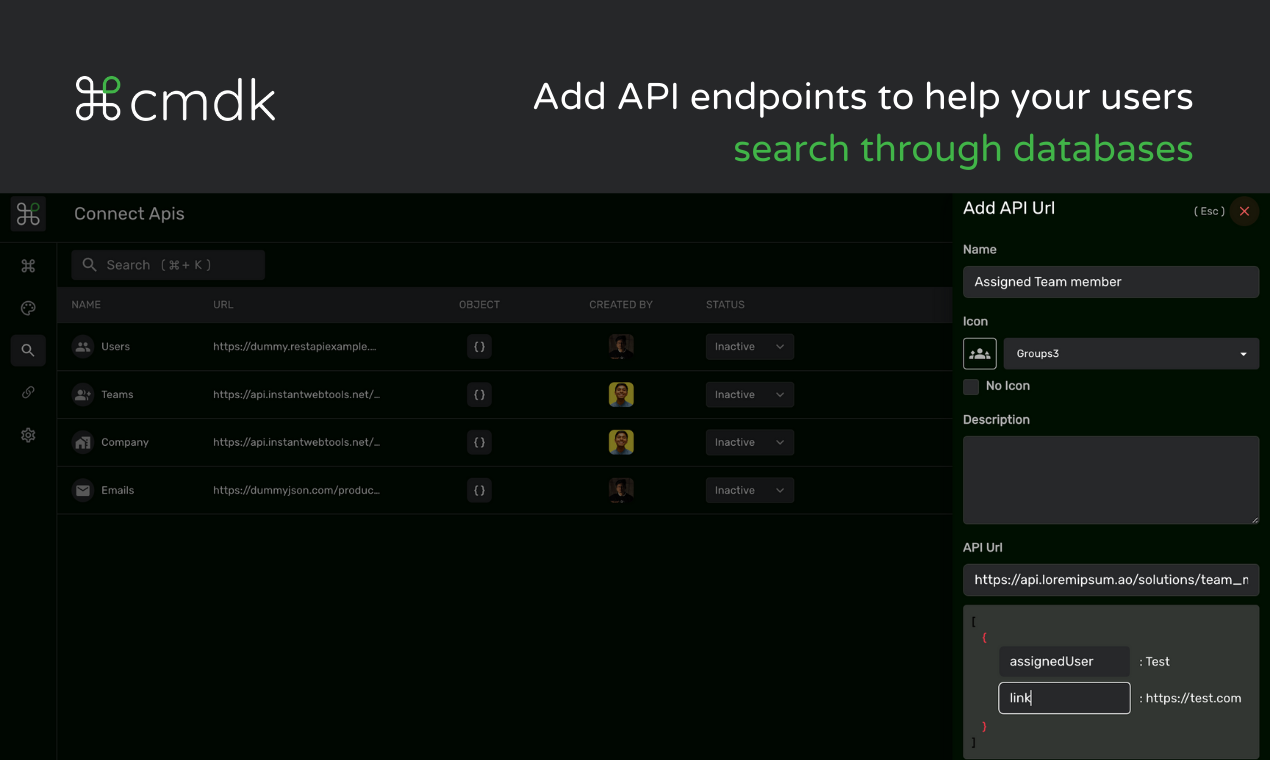This screenshot has height=760, width=1270.
Task: Click the Company row instantwebtools URL
Action: point(296,442)
